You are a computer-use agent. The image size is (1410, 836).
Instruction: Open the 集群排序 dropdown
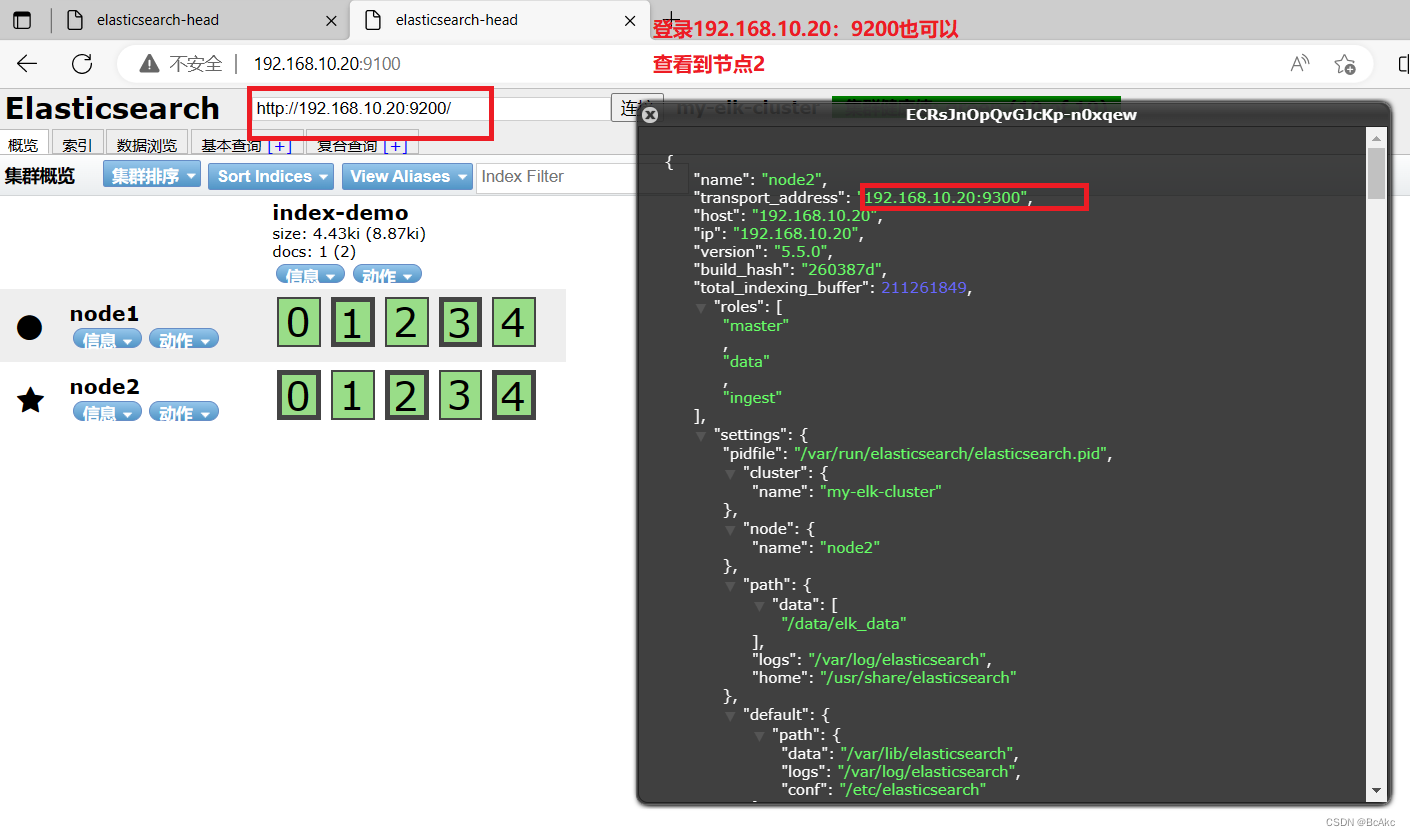pyautogui.click(x=152, y=176)
